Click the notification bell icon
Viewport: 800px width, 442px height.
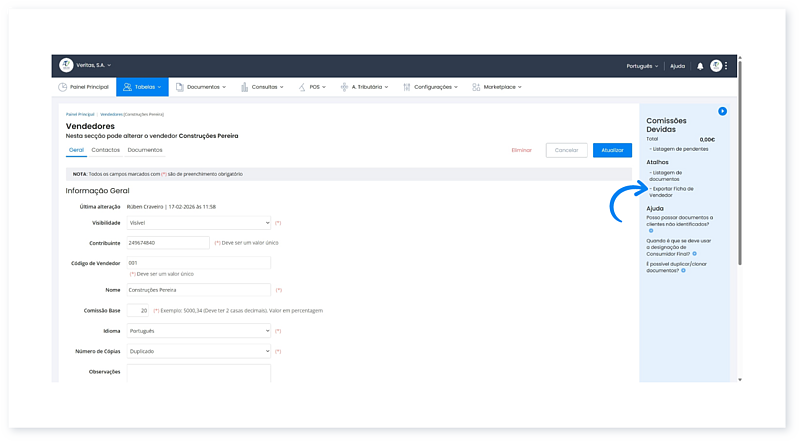700,66
